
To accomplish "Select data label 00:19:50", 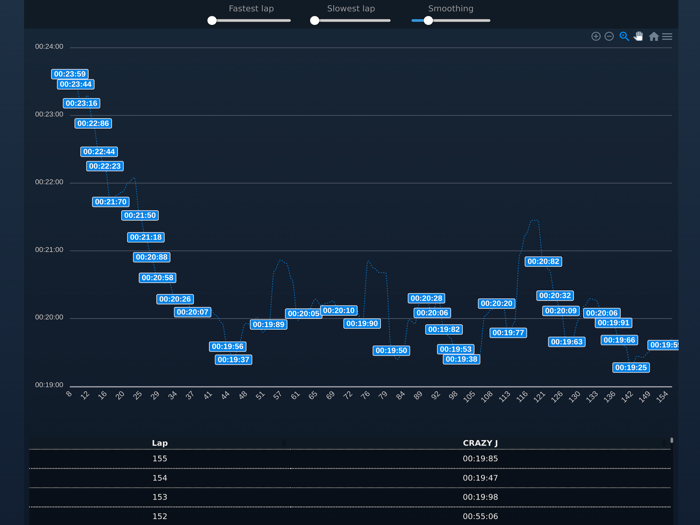I will 392,350.
